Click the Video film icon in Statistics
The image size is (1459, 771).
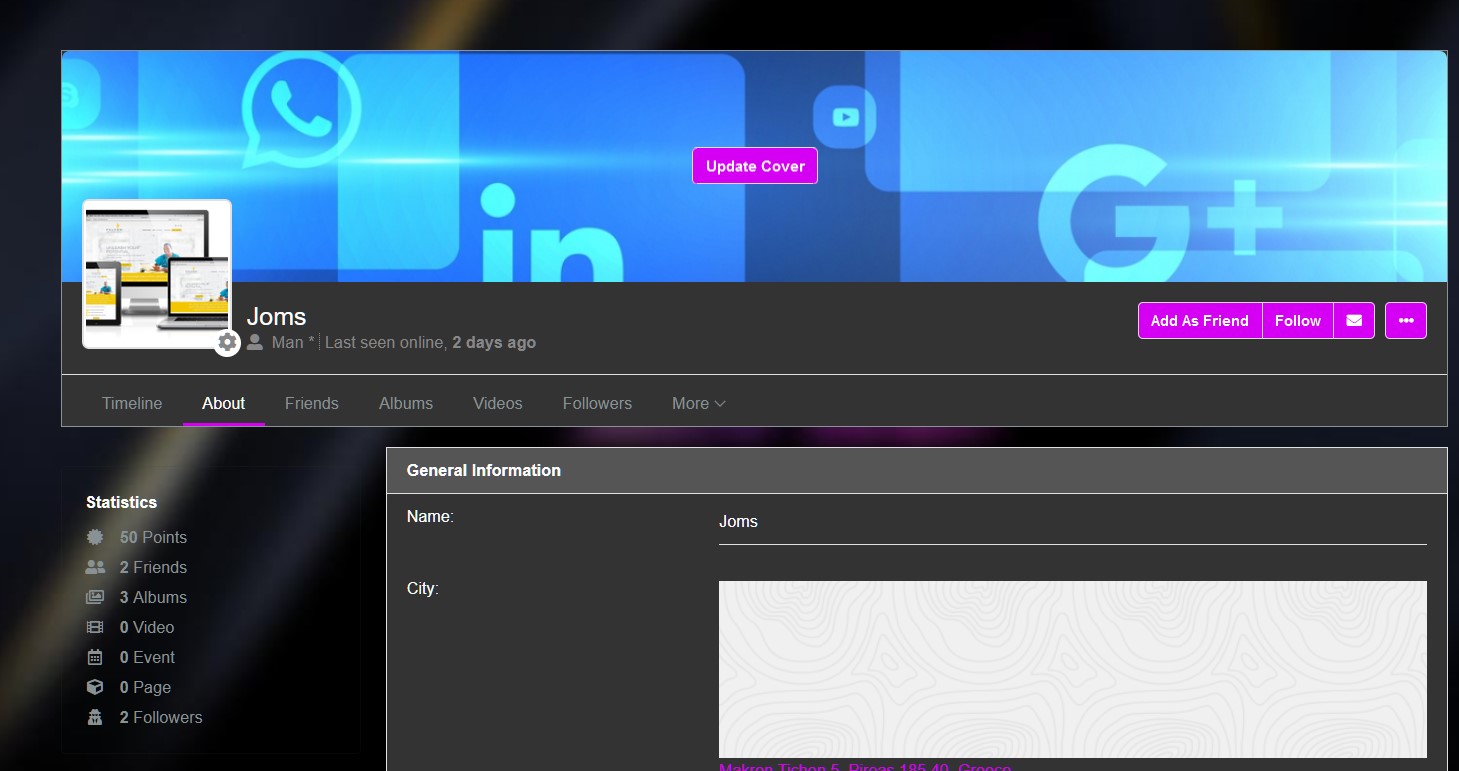95,627
